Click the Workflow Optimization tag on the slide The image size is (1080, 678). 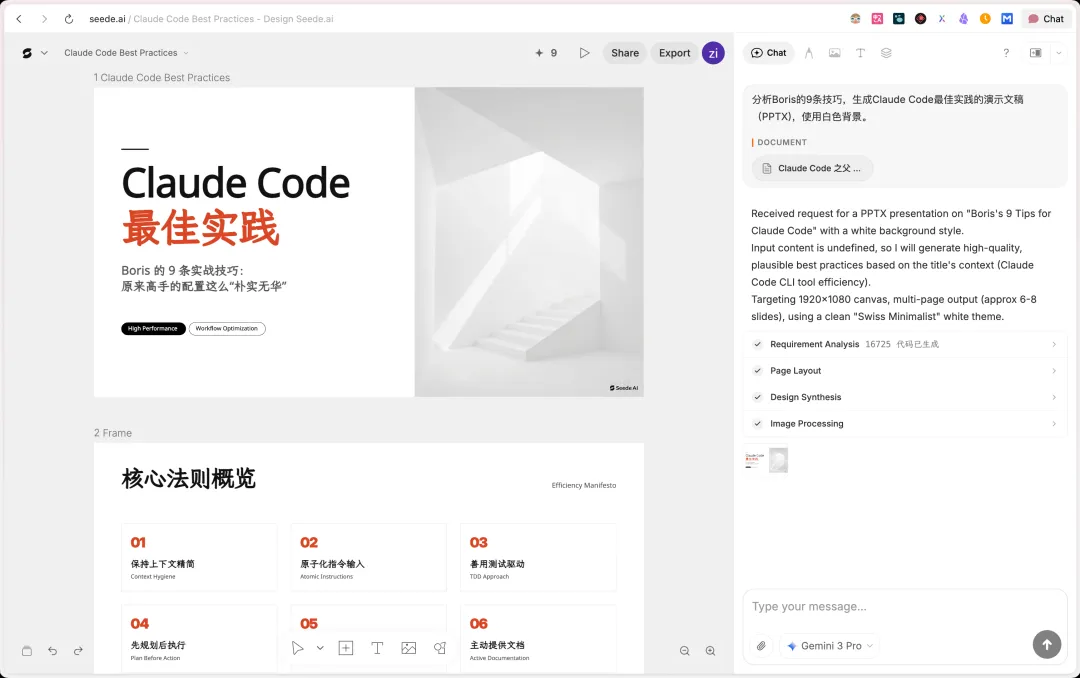click(x=227, y=329)
